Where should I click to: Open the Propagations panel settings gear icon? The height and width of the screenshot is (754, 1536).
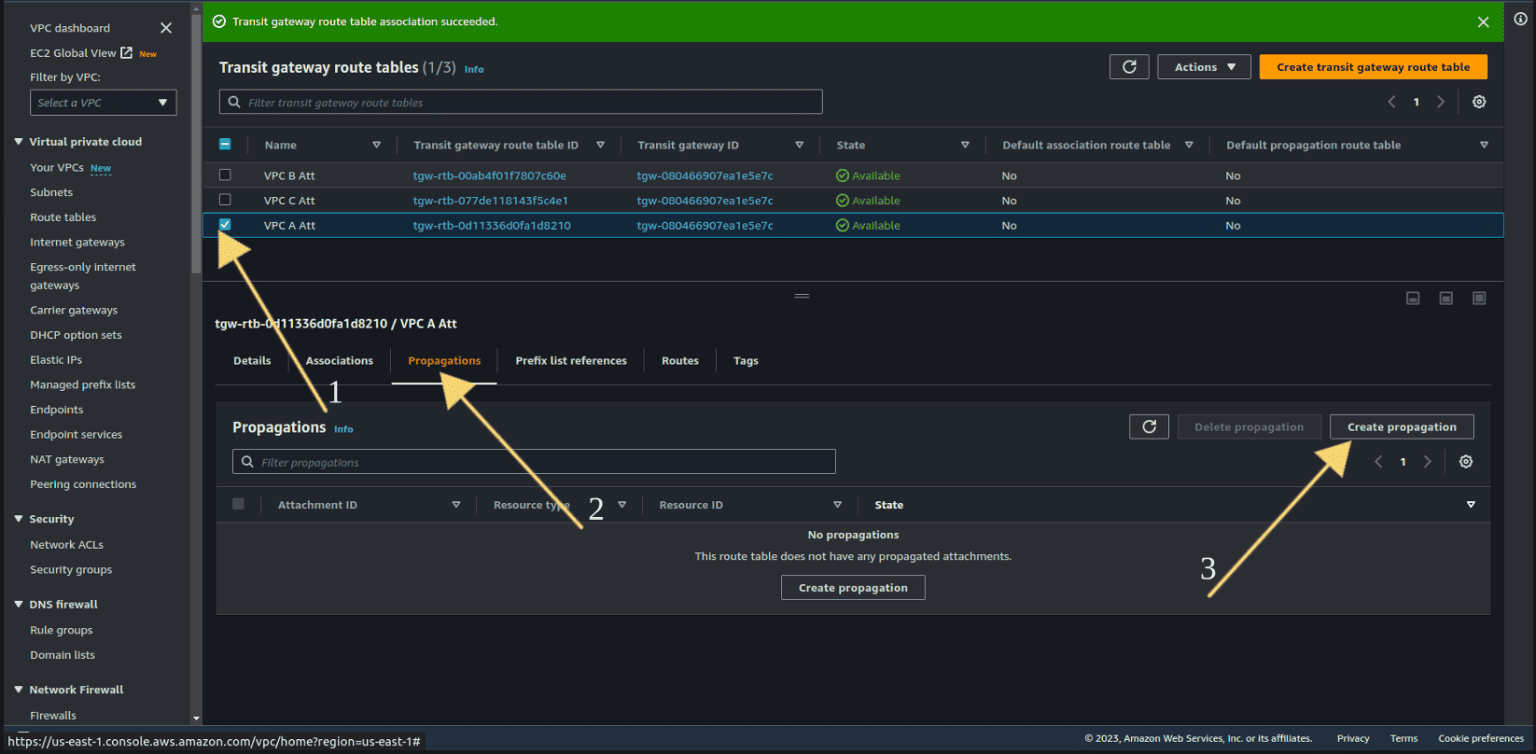pyautogui.click(x=1465, y=461)
